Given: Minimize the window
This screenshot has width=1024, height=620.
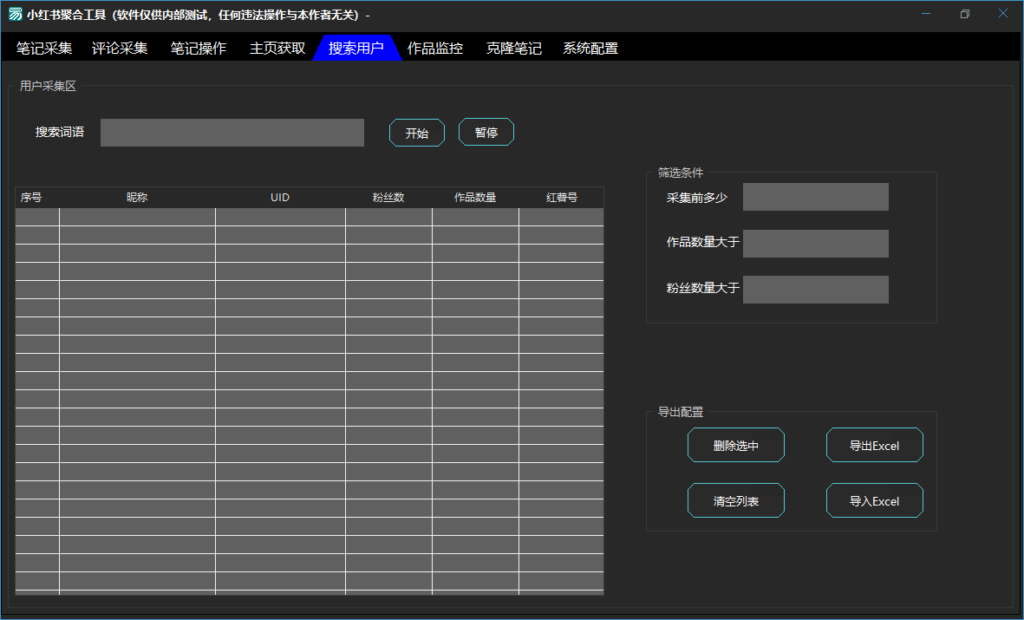Looking at the screenshot, I should 926,14.
